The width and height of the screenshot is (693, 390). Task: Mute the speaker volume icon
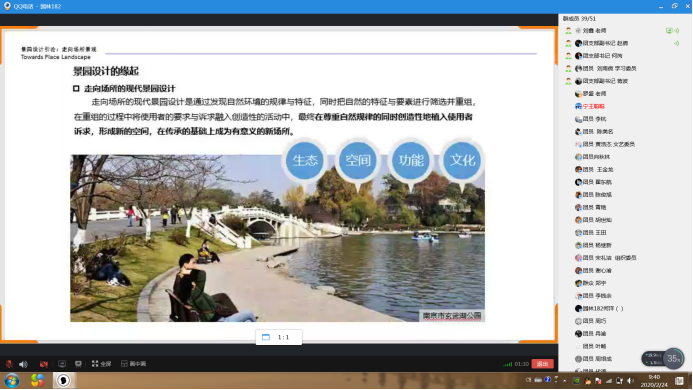tap(23, 364)
